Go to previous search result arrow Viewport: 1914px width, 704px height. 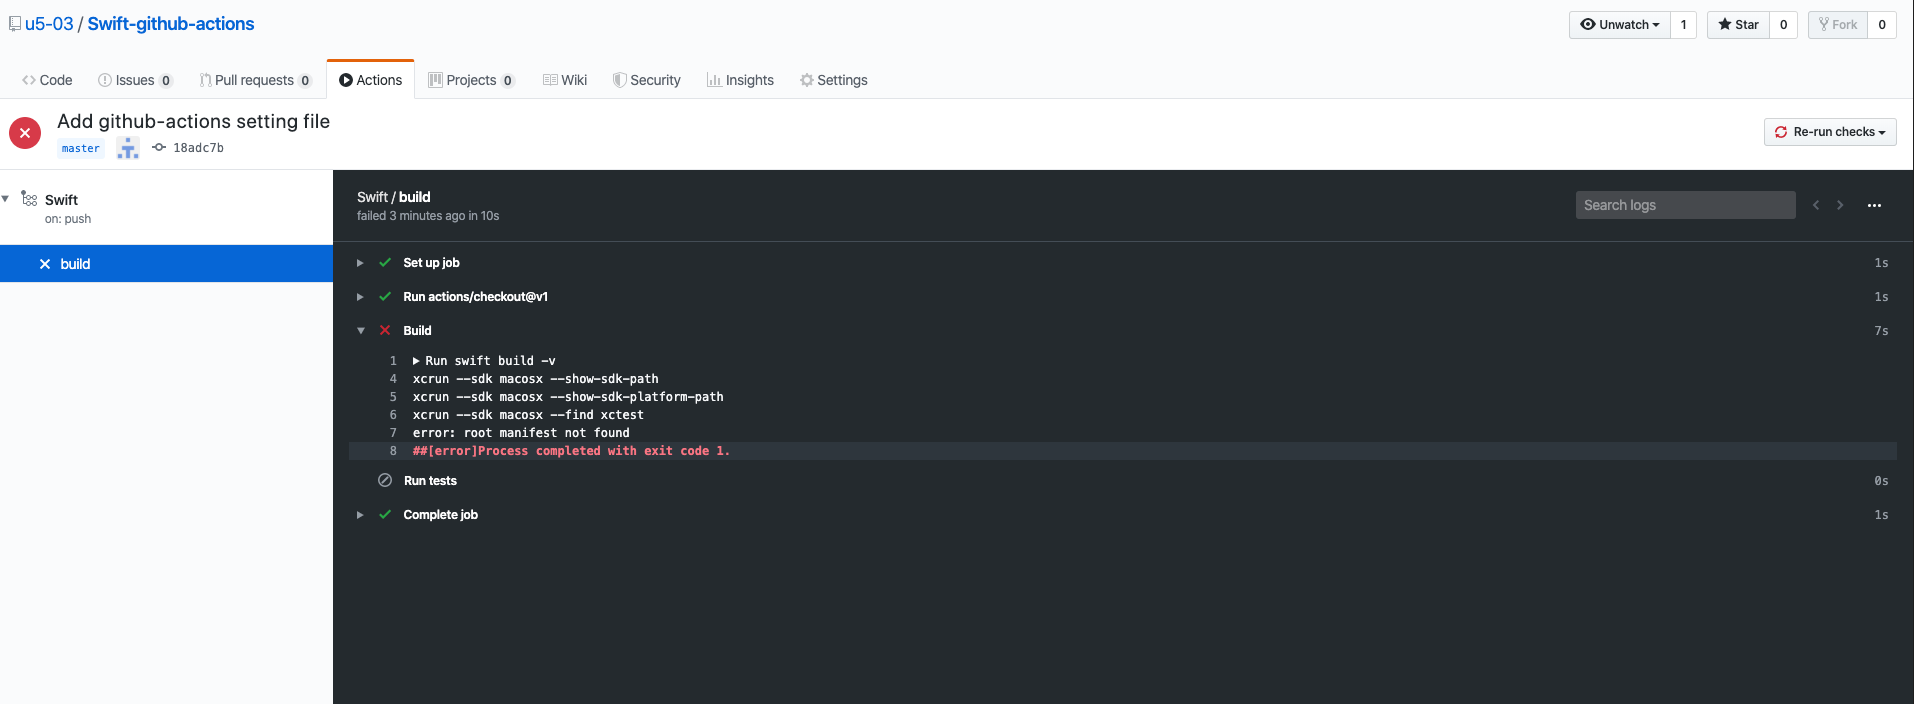tap(1816, 205)
